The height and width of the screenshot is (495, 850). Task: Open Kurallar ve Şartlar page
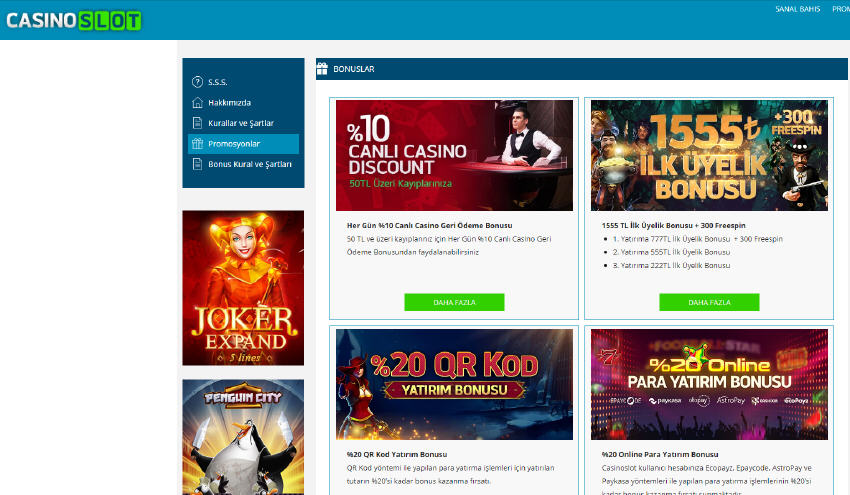pyautogui.click(x=240, y=123)
